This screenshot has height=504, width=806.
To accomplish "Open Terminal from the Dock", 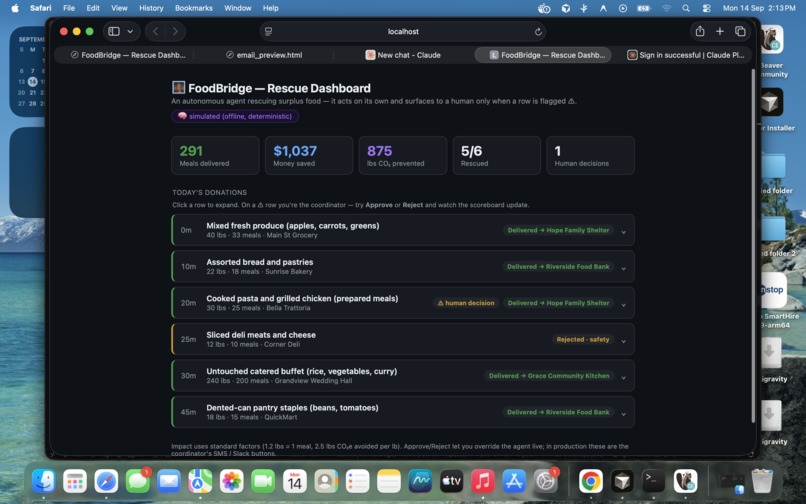I will click(x=653, y=481).
